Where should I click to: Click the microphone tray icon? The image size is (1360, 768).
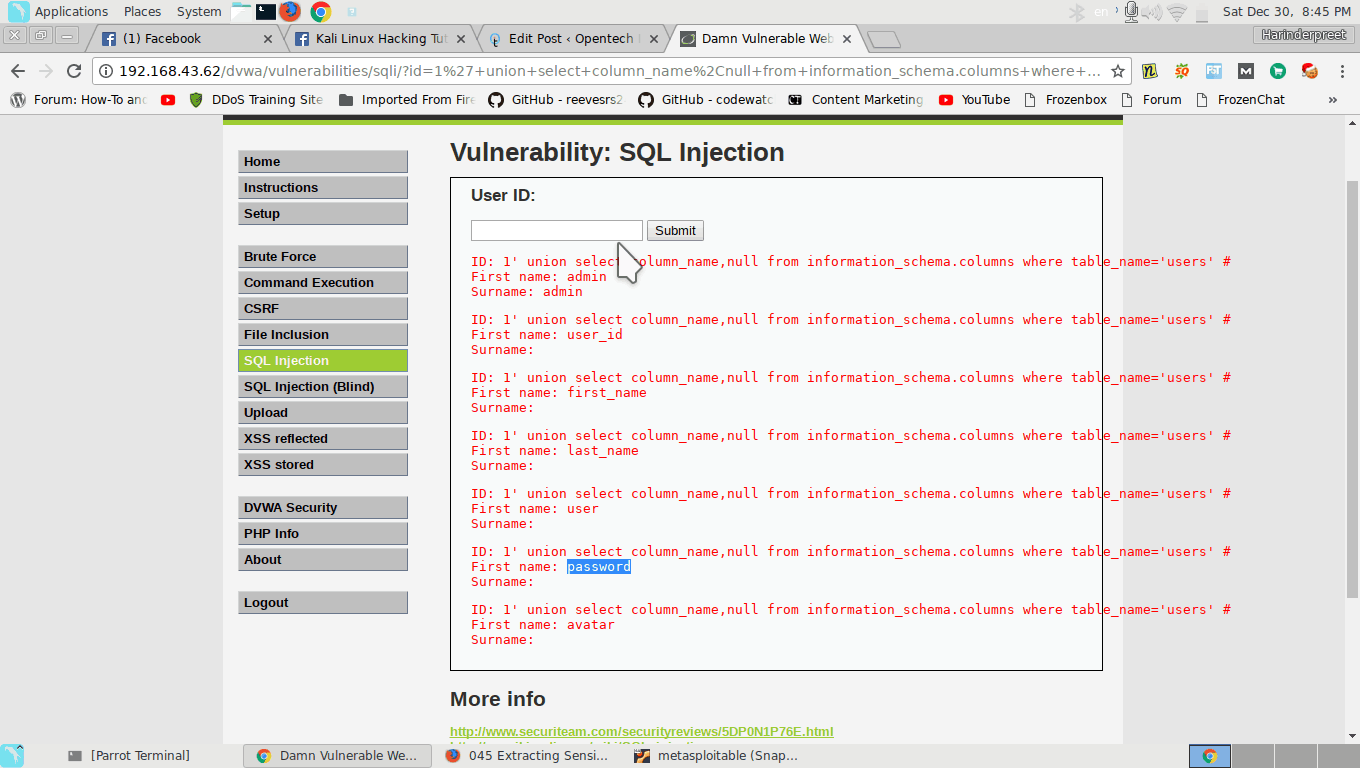[x=1131, y=12]
